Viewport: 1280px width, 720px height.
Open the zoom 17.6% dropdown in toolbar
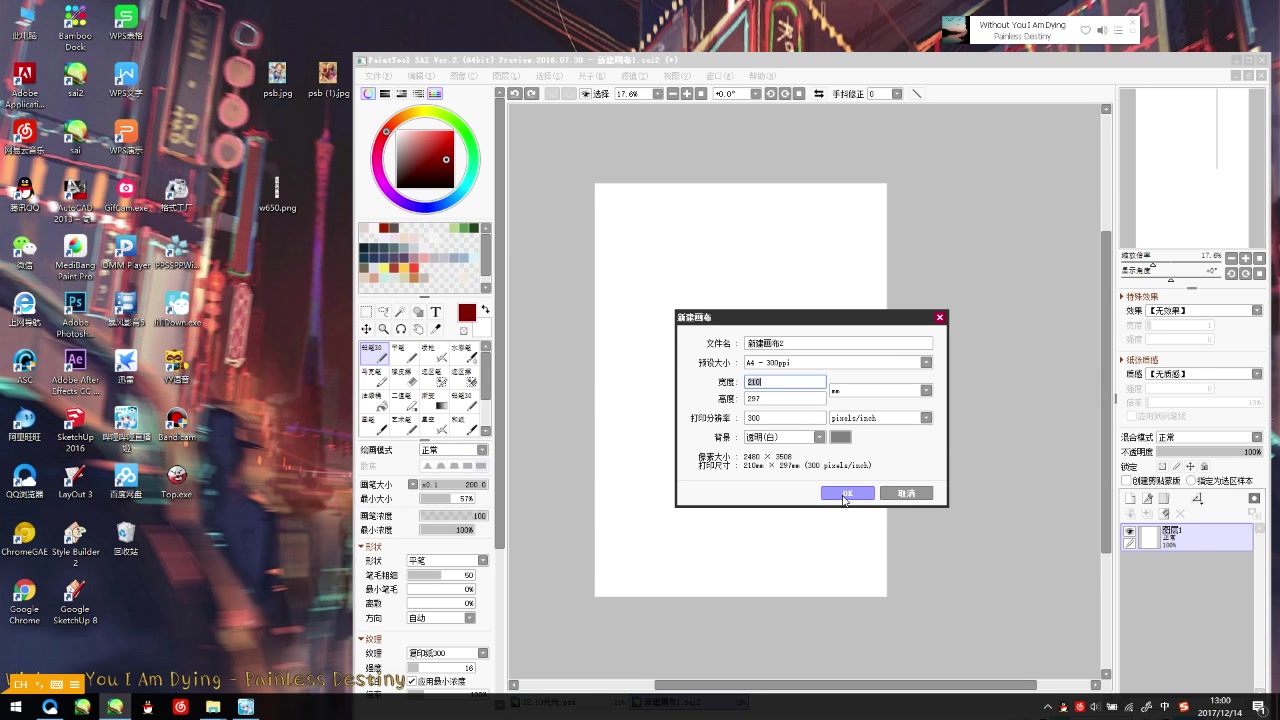click(x=657, y=94)
